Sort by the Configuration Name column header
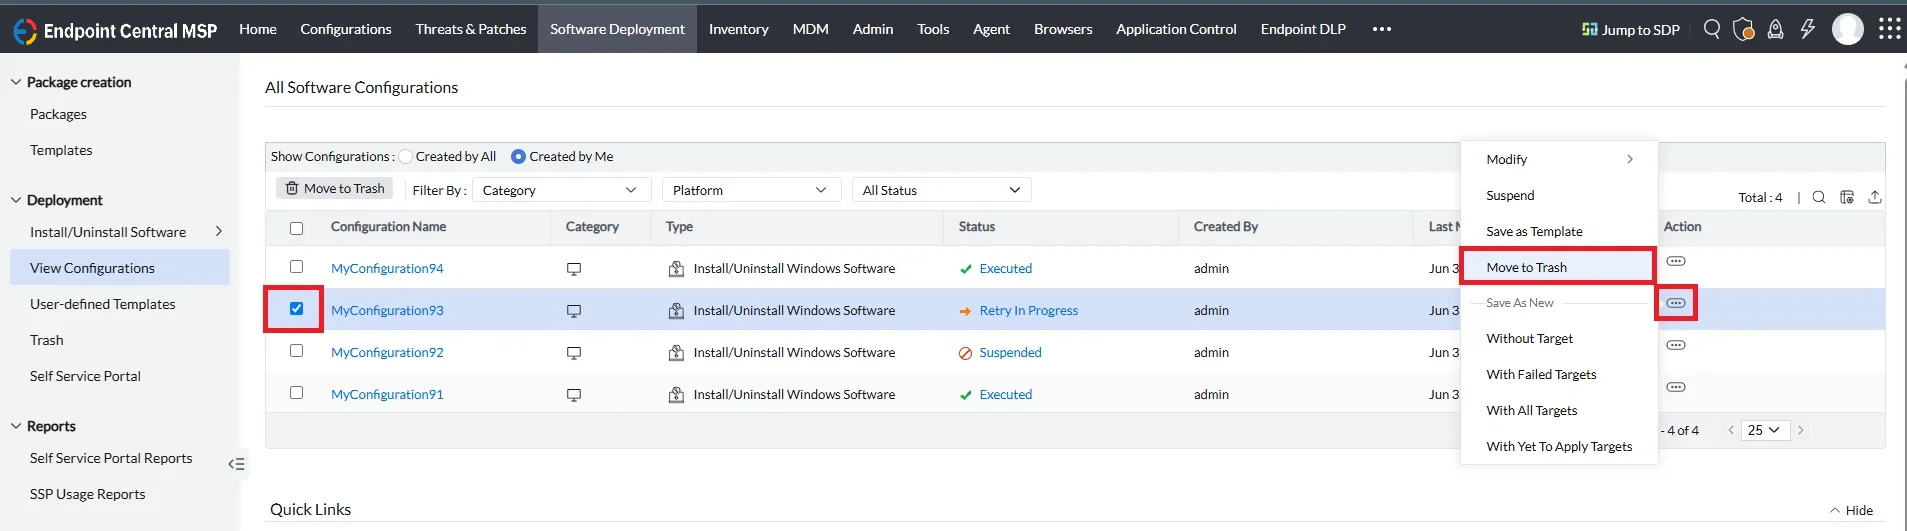Viewport: 1907px width, 531px height. [x=388, y=227]
